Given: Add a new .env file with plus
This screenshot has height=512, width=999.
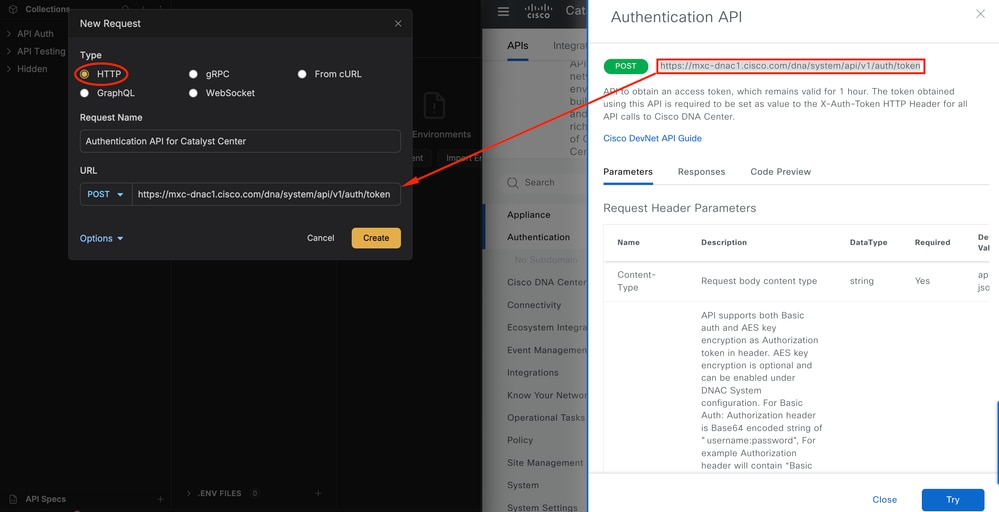Looking at the screenshot, I should (x=318, y=493).
